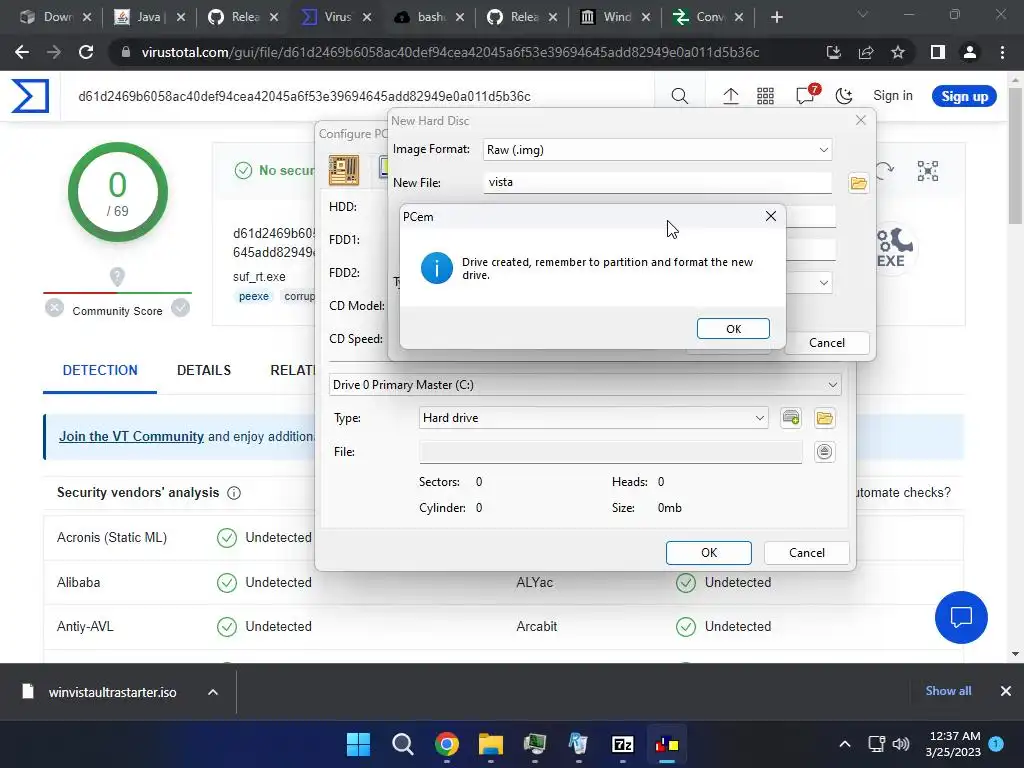This screenshot has height=768, width=1024.
Task: Open 7-Zip from taskbar
Action: 623,744
